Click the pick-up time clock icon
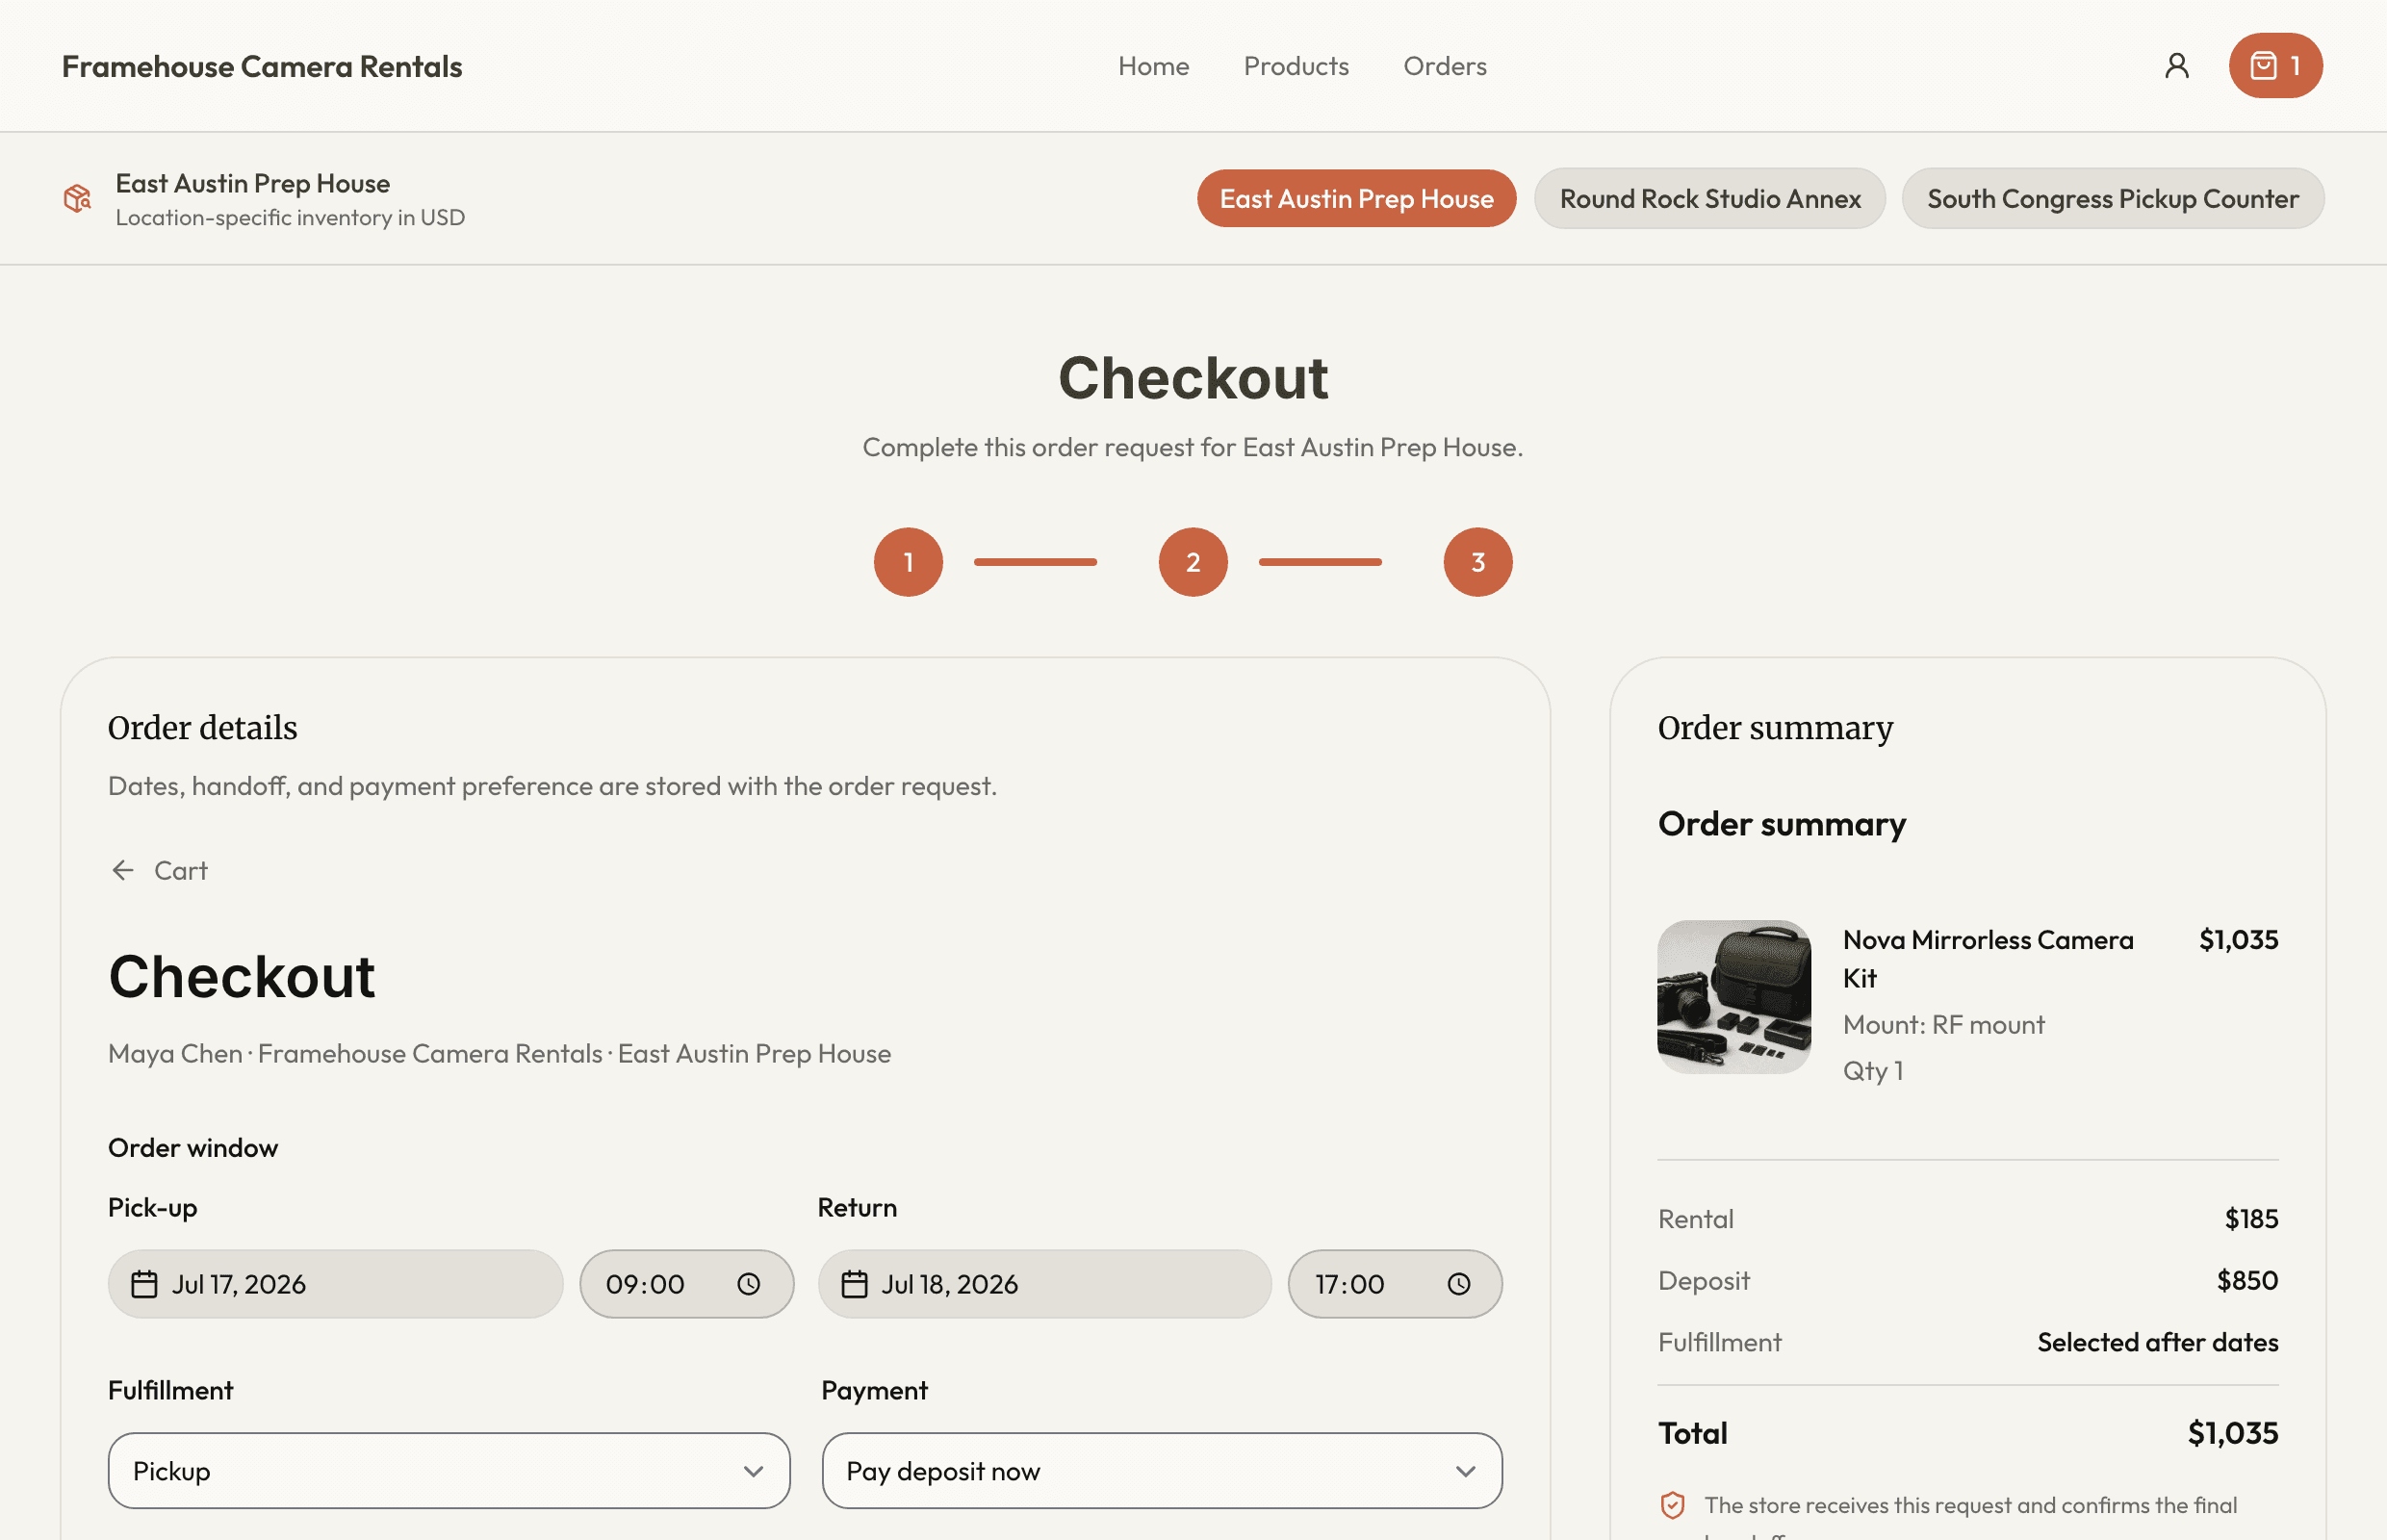Viewport: 2387px width, 1540px height. [x=749, y=1284]
